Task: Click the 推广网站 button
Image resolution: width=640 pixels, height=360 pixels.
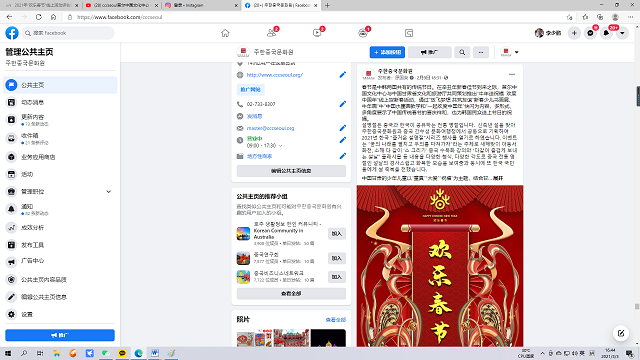Action: coord(250,89)
